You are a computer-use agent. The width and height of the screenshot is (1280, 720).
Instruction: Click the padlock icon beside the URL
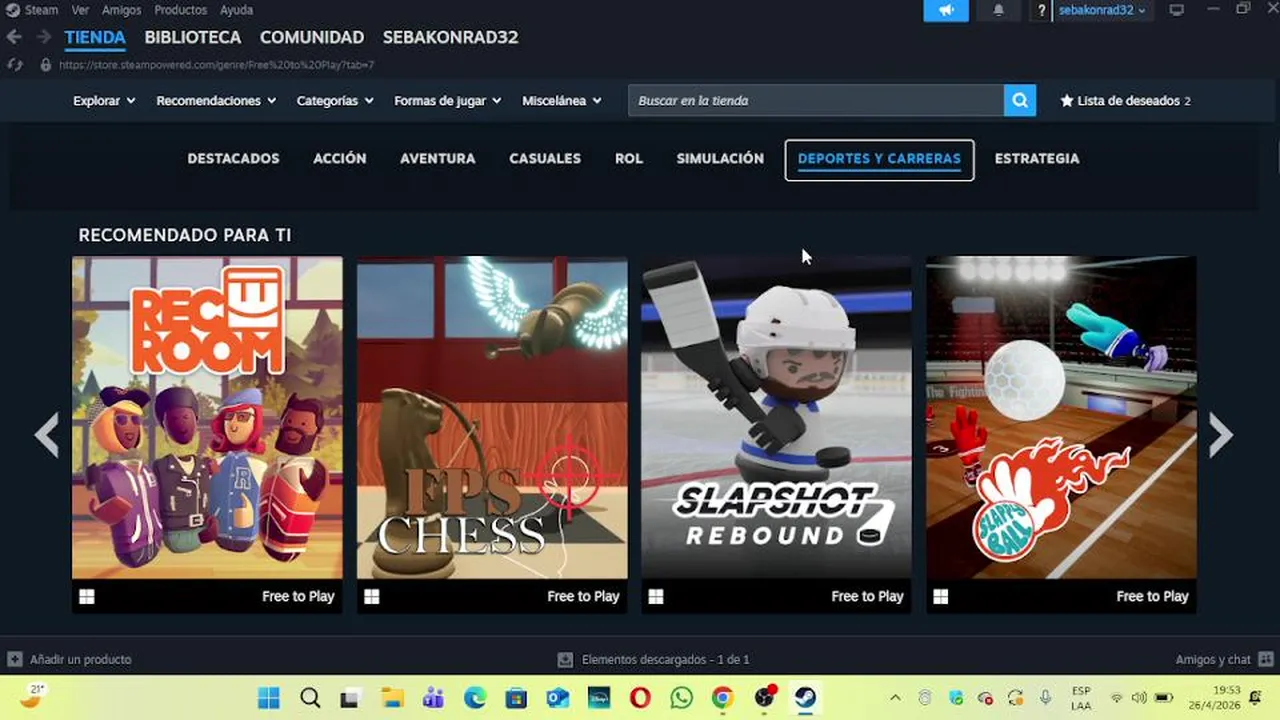45,64
